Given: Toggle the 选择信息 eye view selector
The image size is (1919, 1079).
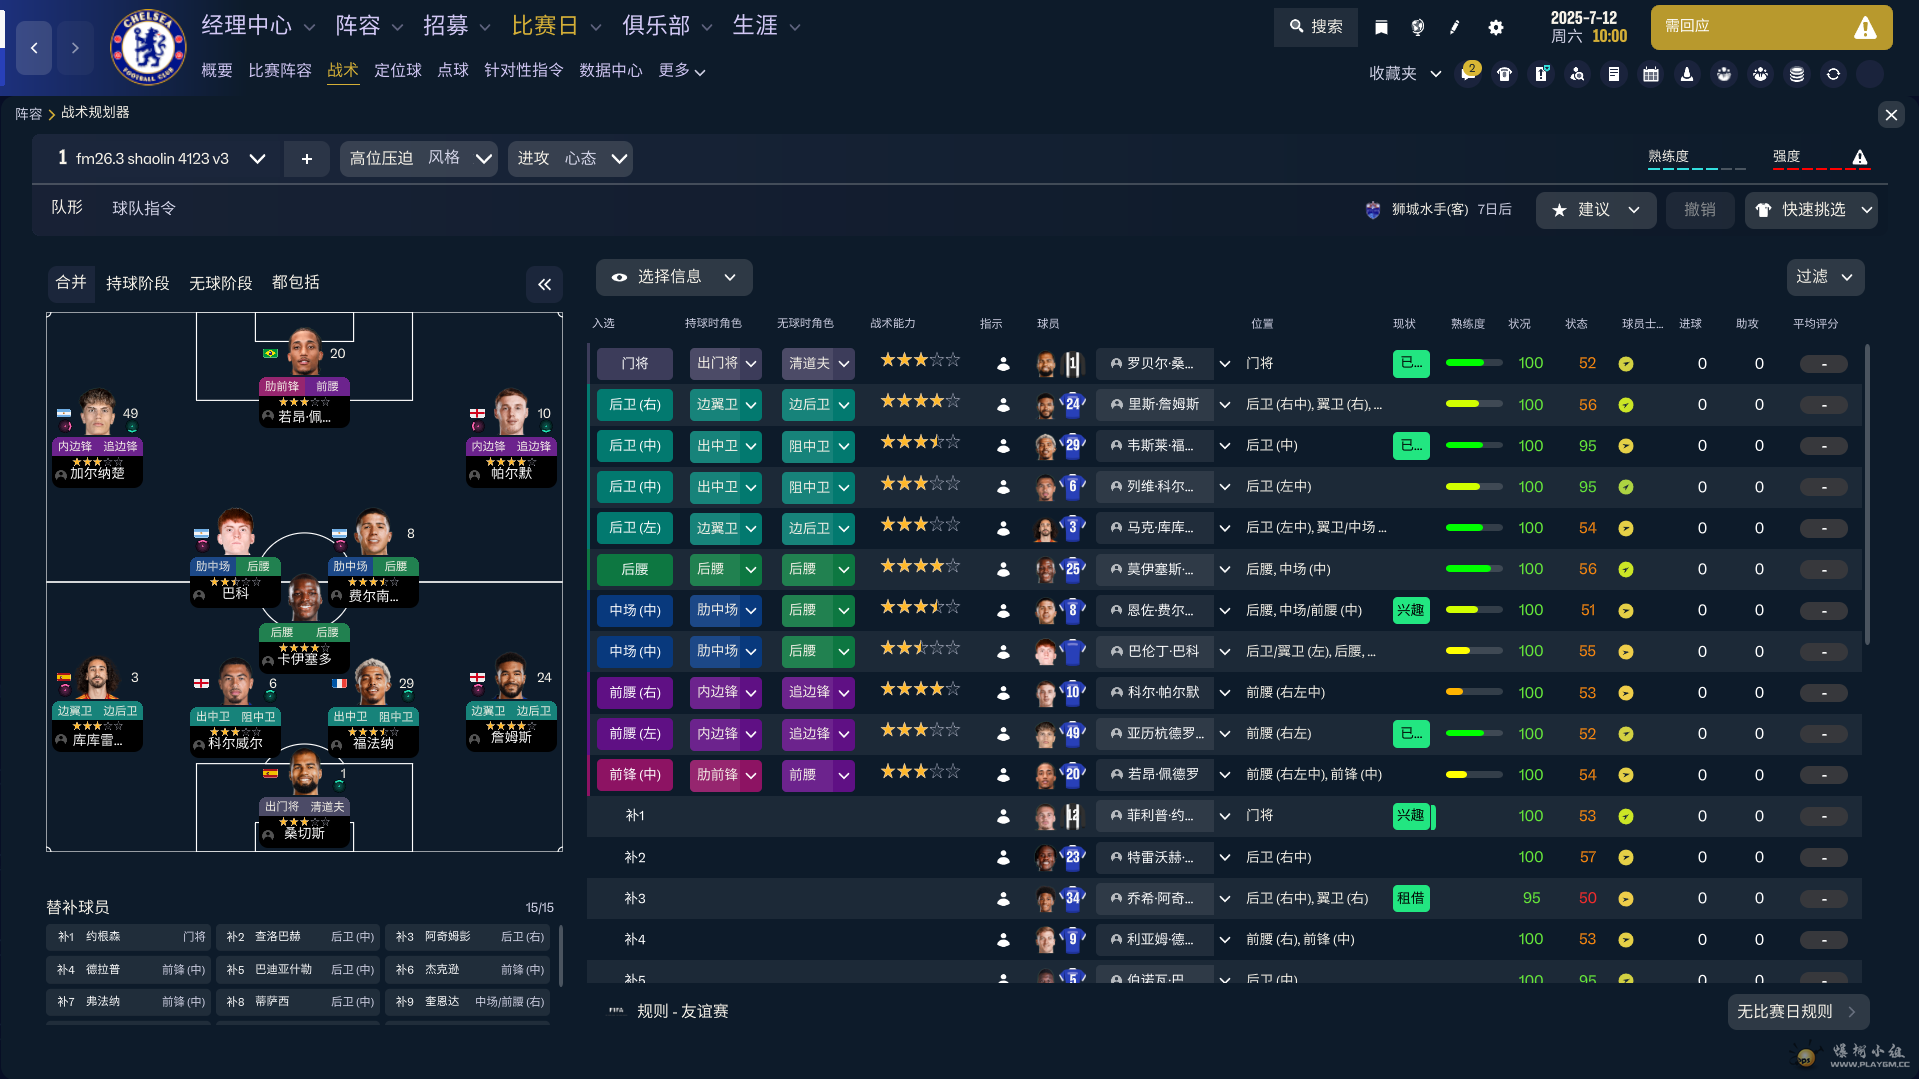Looking at the screenshot, I should (674, 277).
